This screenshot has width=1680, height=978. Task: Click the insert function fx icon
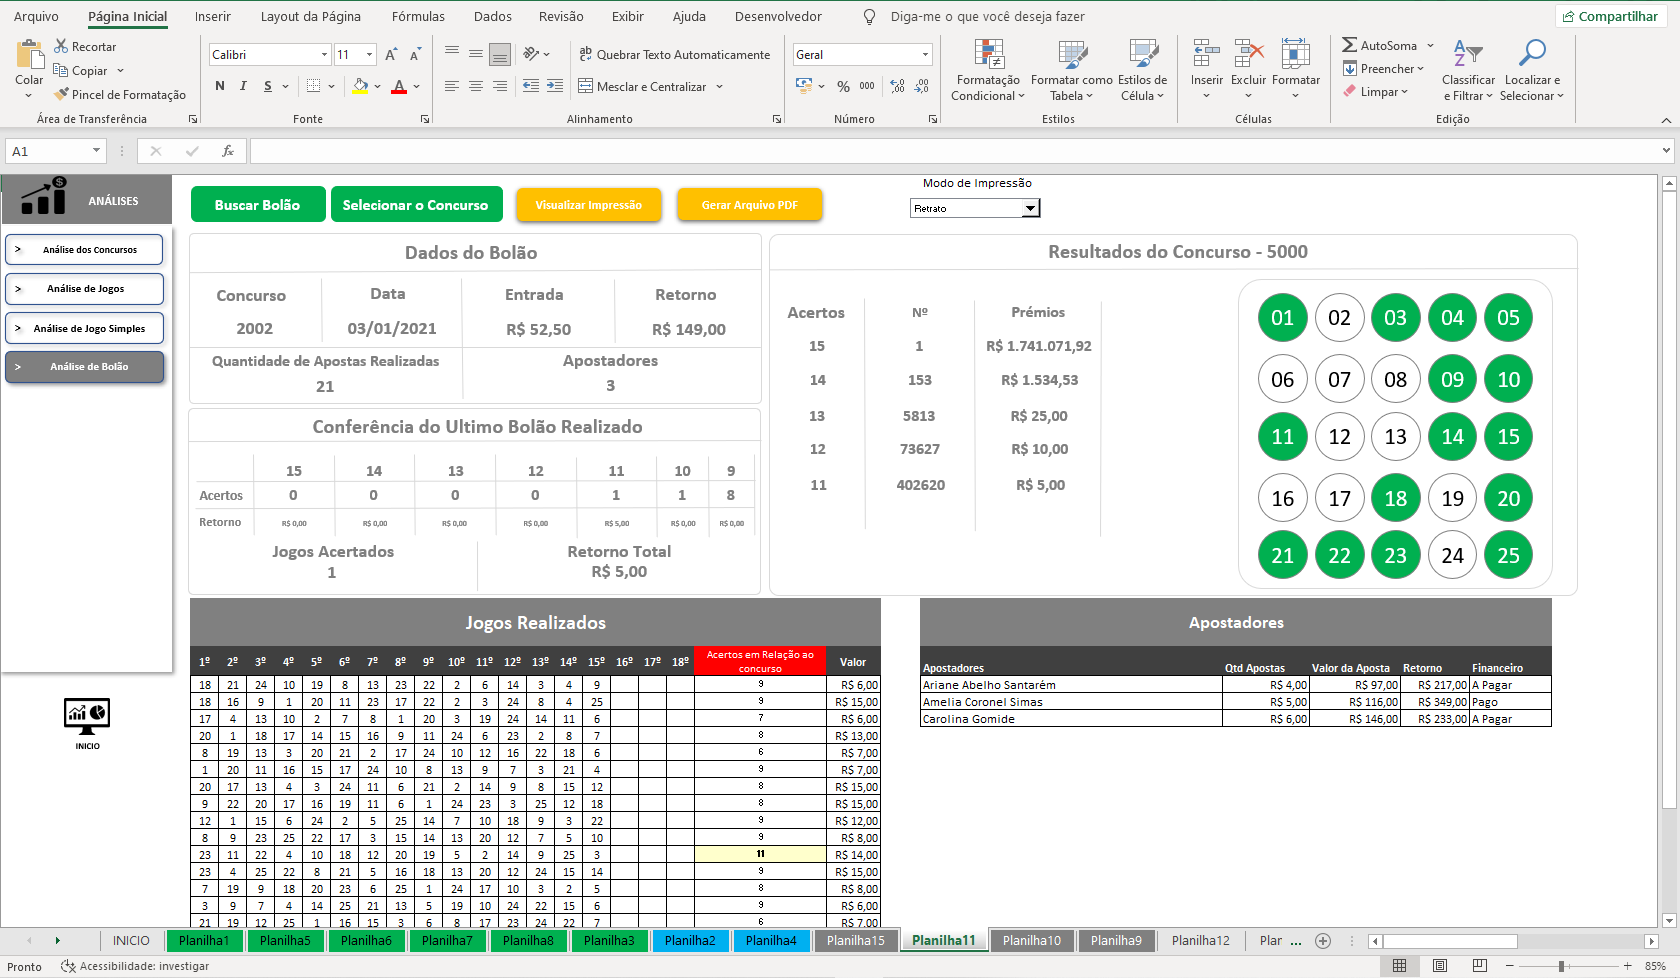(x=228, y=151)
